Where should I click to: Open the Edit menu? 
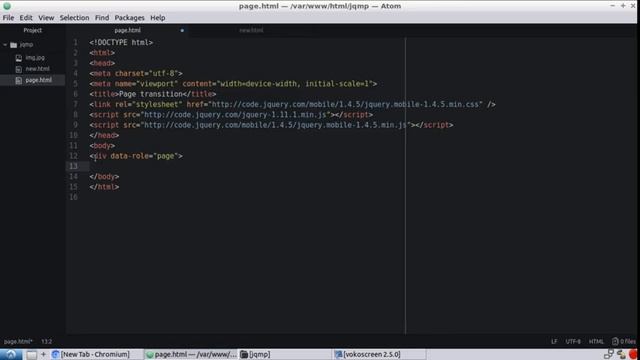pos(26,18)
